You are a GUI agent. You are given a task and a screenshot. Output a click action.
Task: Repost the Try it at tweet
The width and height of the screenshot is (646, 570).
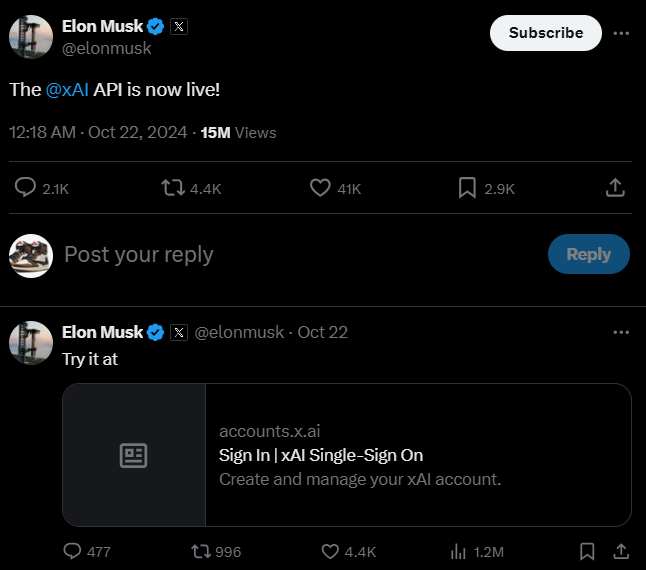tap(200, 551)
